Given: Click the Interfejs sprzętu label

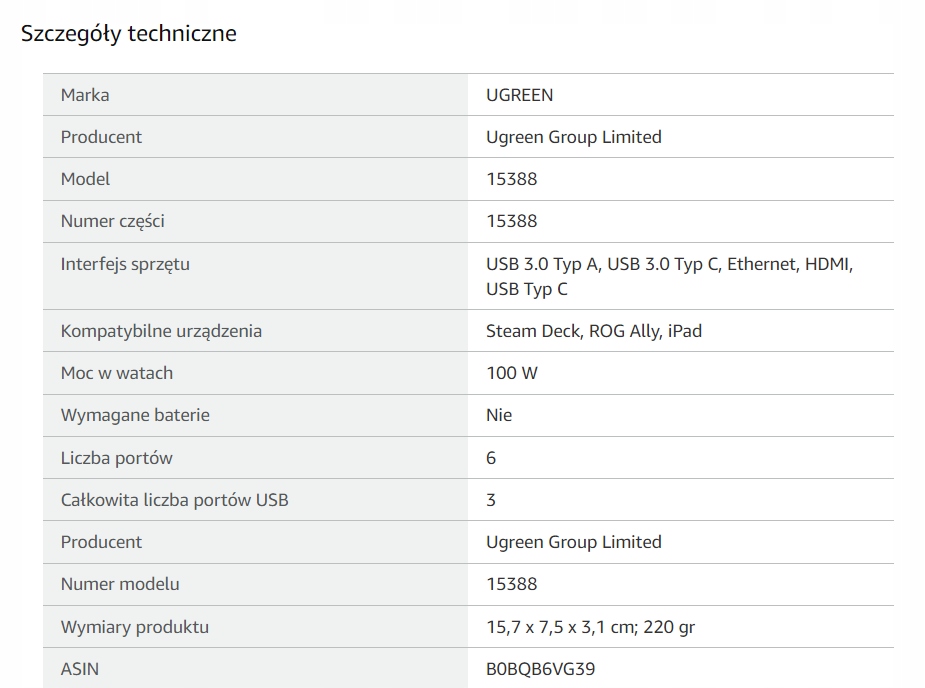Looking at the screenshot, I should click(125, 264).
